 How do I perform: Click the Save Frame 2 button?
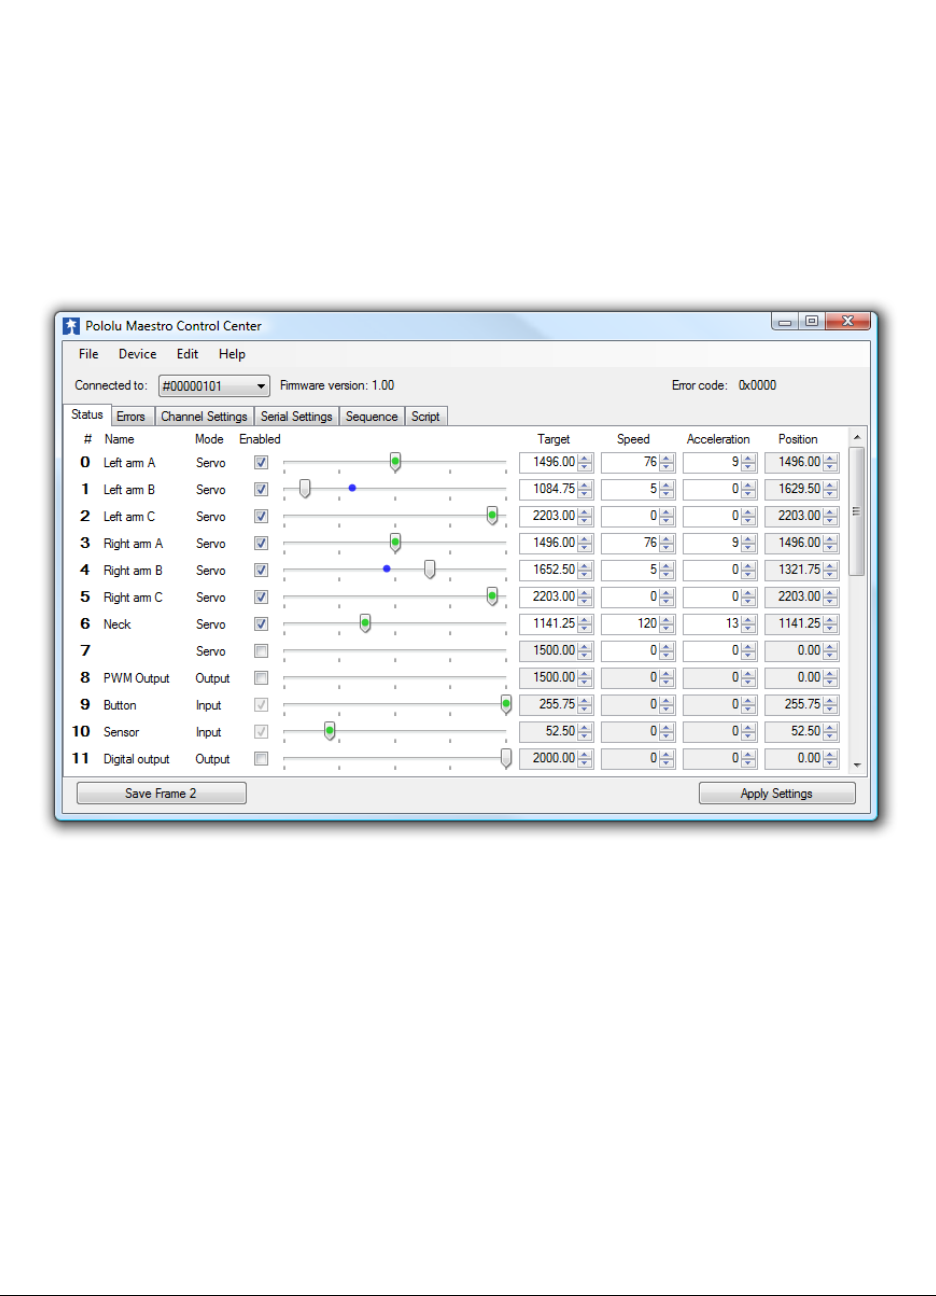pyautogui.click(x=161, y=794)
